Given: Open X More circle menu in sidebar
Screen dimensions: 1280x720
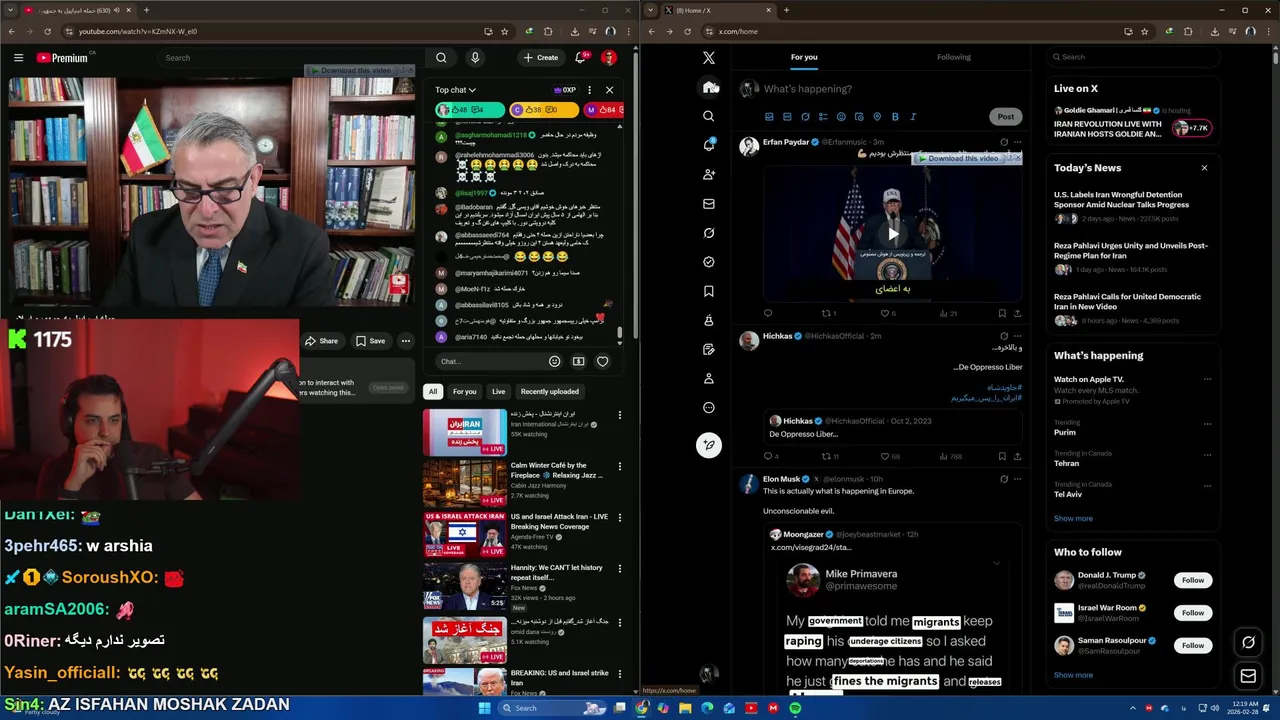Looking at the screenshot, I should click(x=709, y=408).
